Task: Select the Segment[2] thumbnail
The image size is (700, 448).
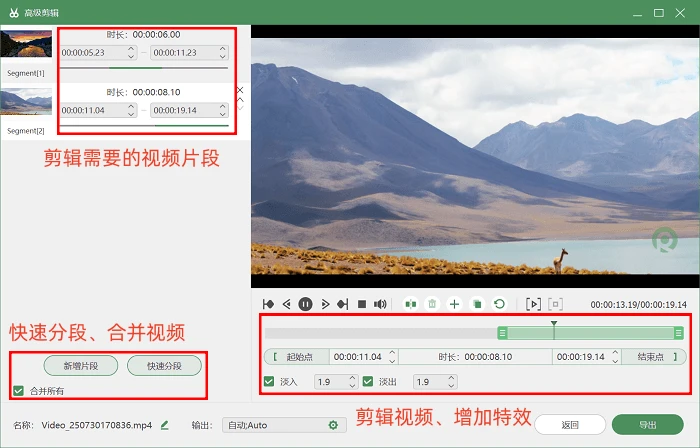Action: pos(26,101)
